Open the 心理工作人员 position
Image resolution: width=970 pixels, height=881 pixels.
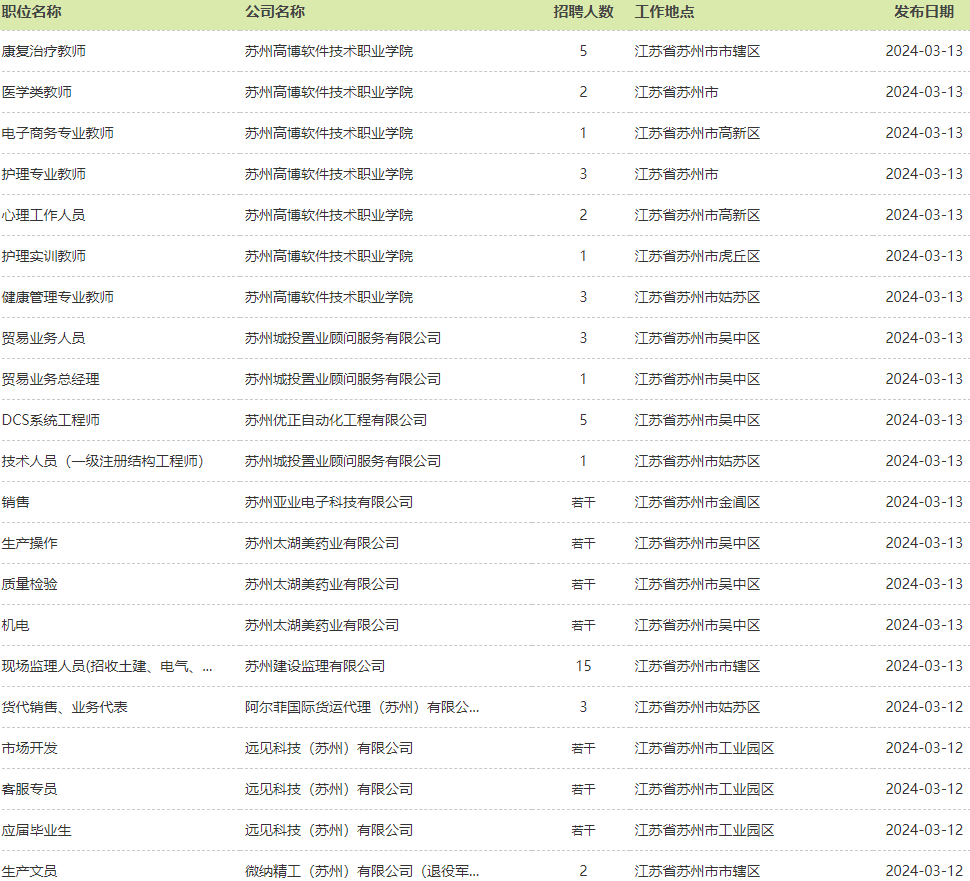tap(65, 214)
